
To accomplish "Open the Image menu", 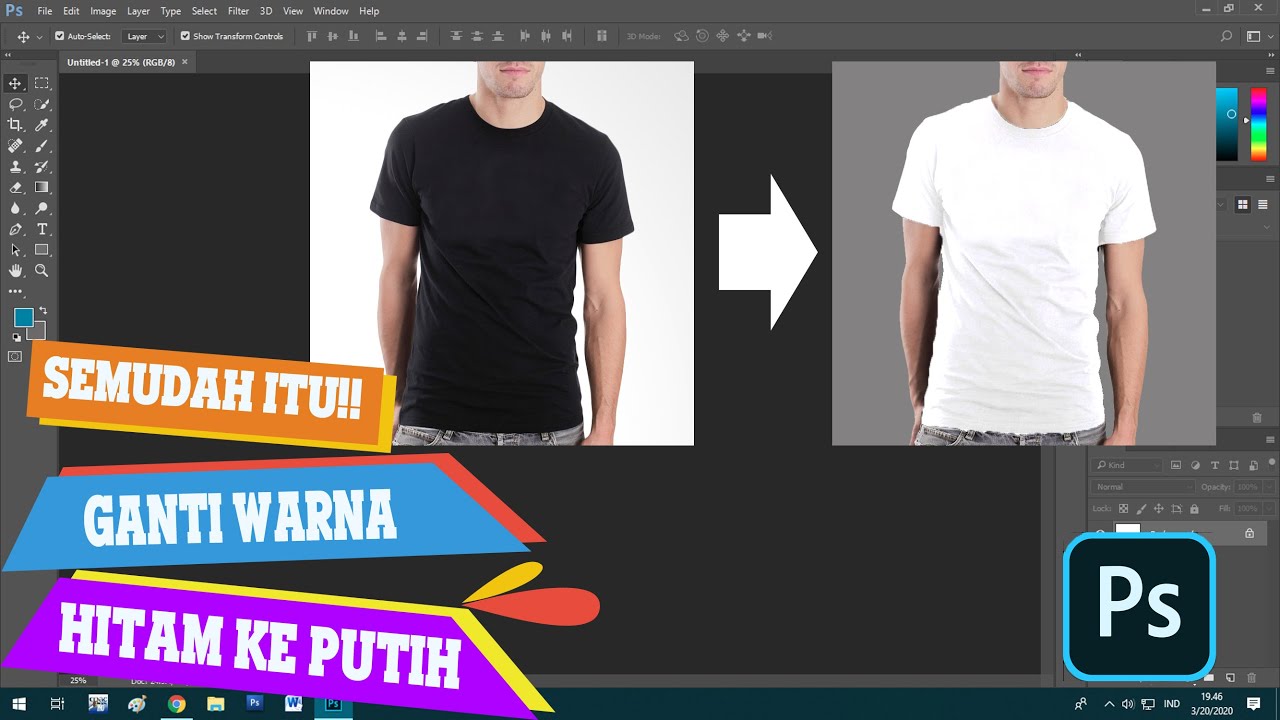I will 103,11.
